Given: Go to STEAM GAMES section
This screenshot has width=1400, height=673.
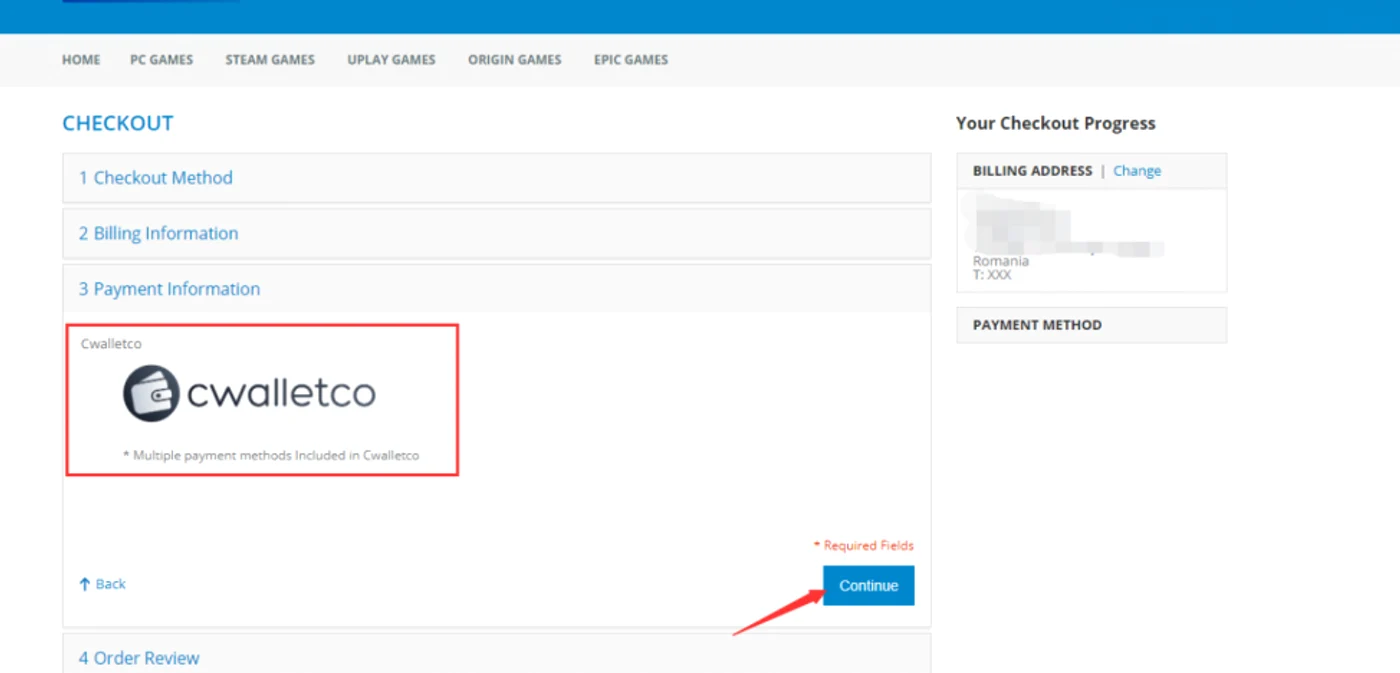Looking at the screenshot, I should click(x=270, y=60).
